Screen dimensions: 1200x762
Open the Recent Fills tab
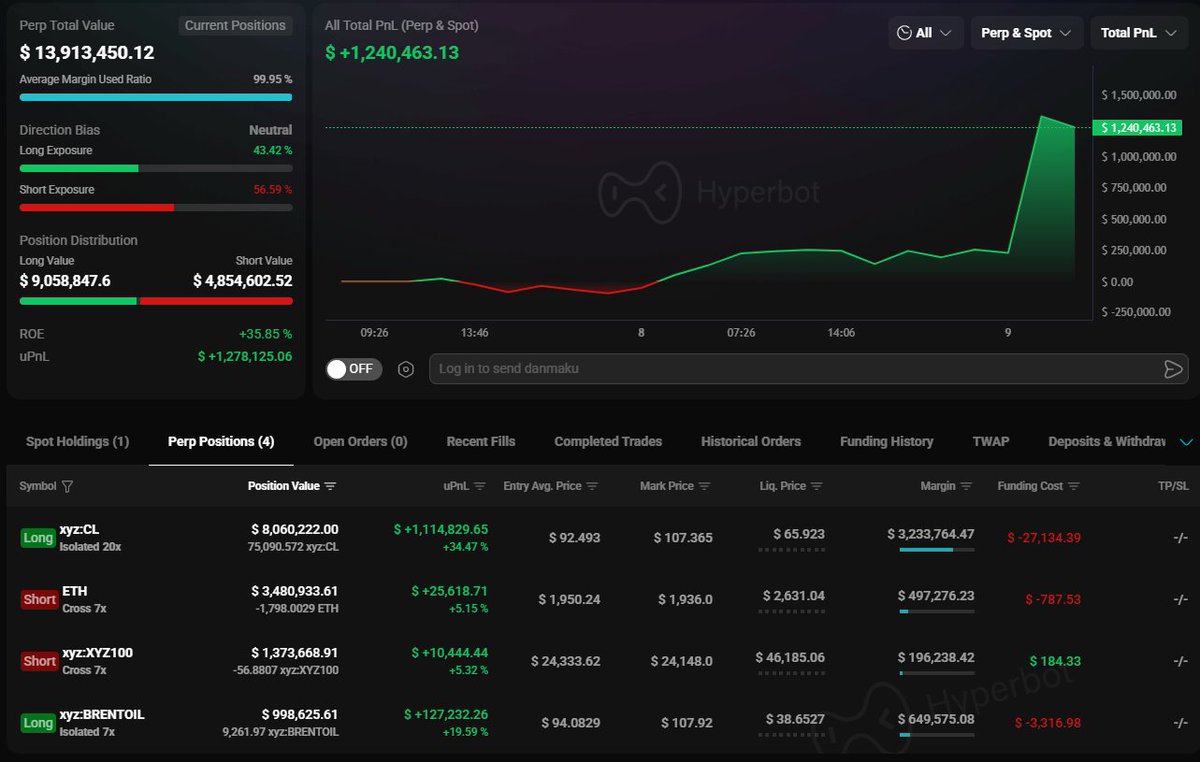481,441
